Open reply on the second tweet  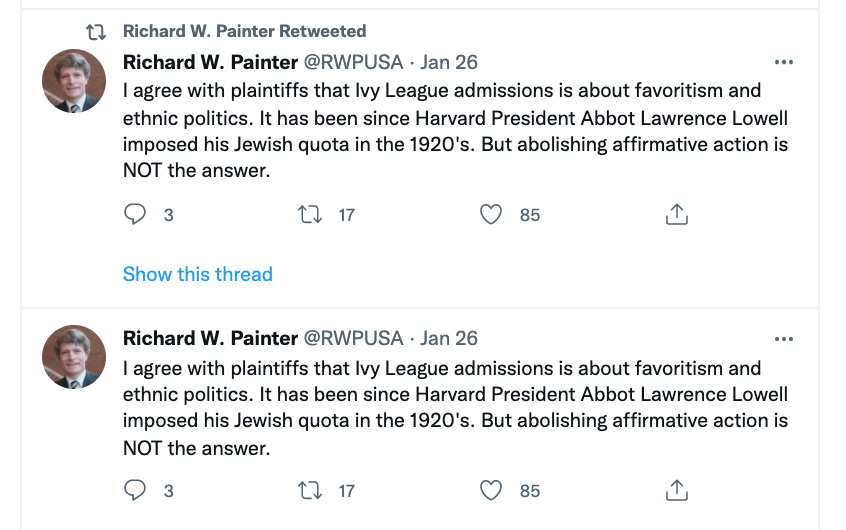tap(135, 490)
